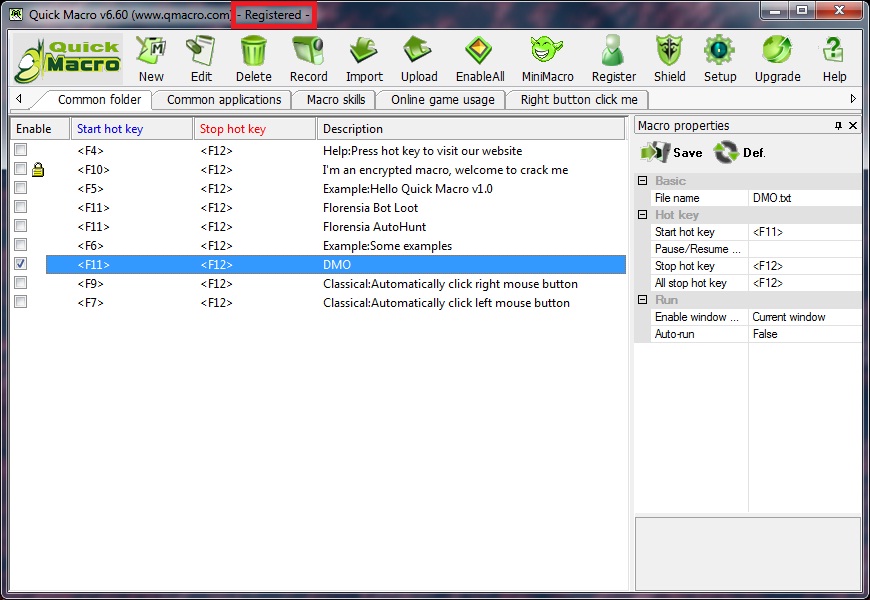Pin the Macro properties panel
870x600 pixels.
pyautogui.click(x=838, y=126)
